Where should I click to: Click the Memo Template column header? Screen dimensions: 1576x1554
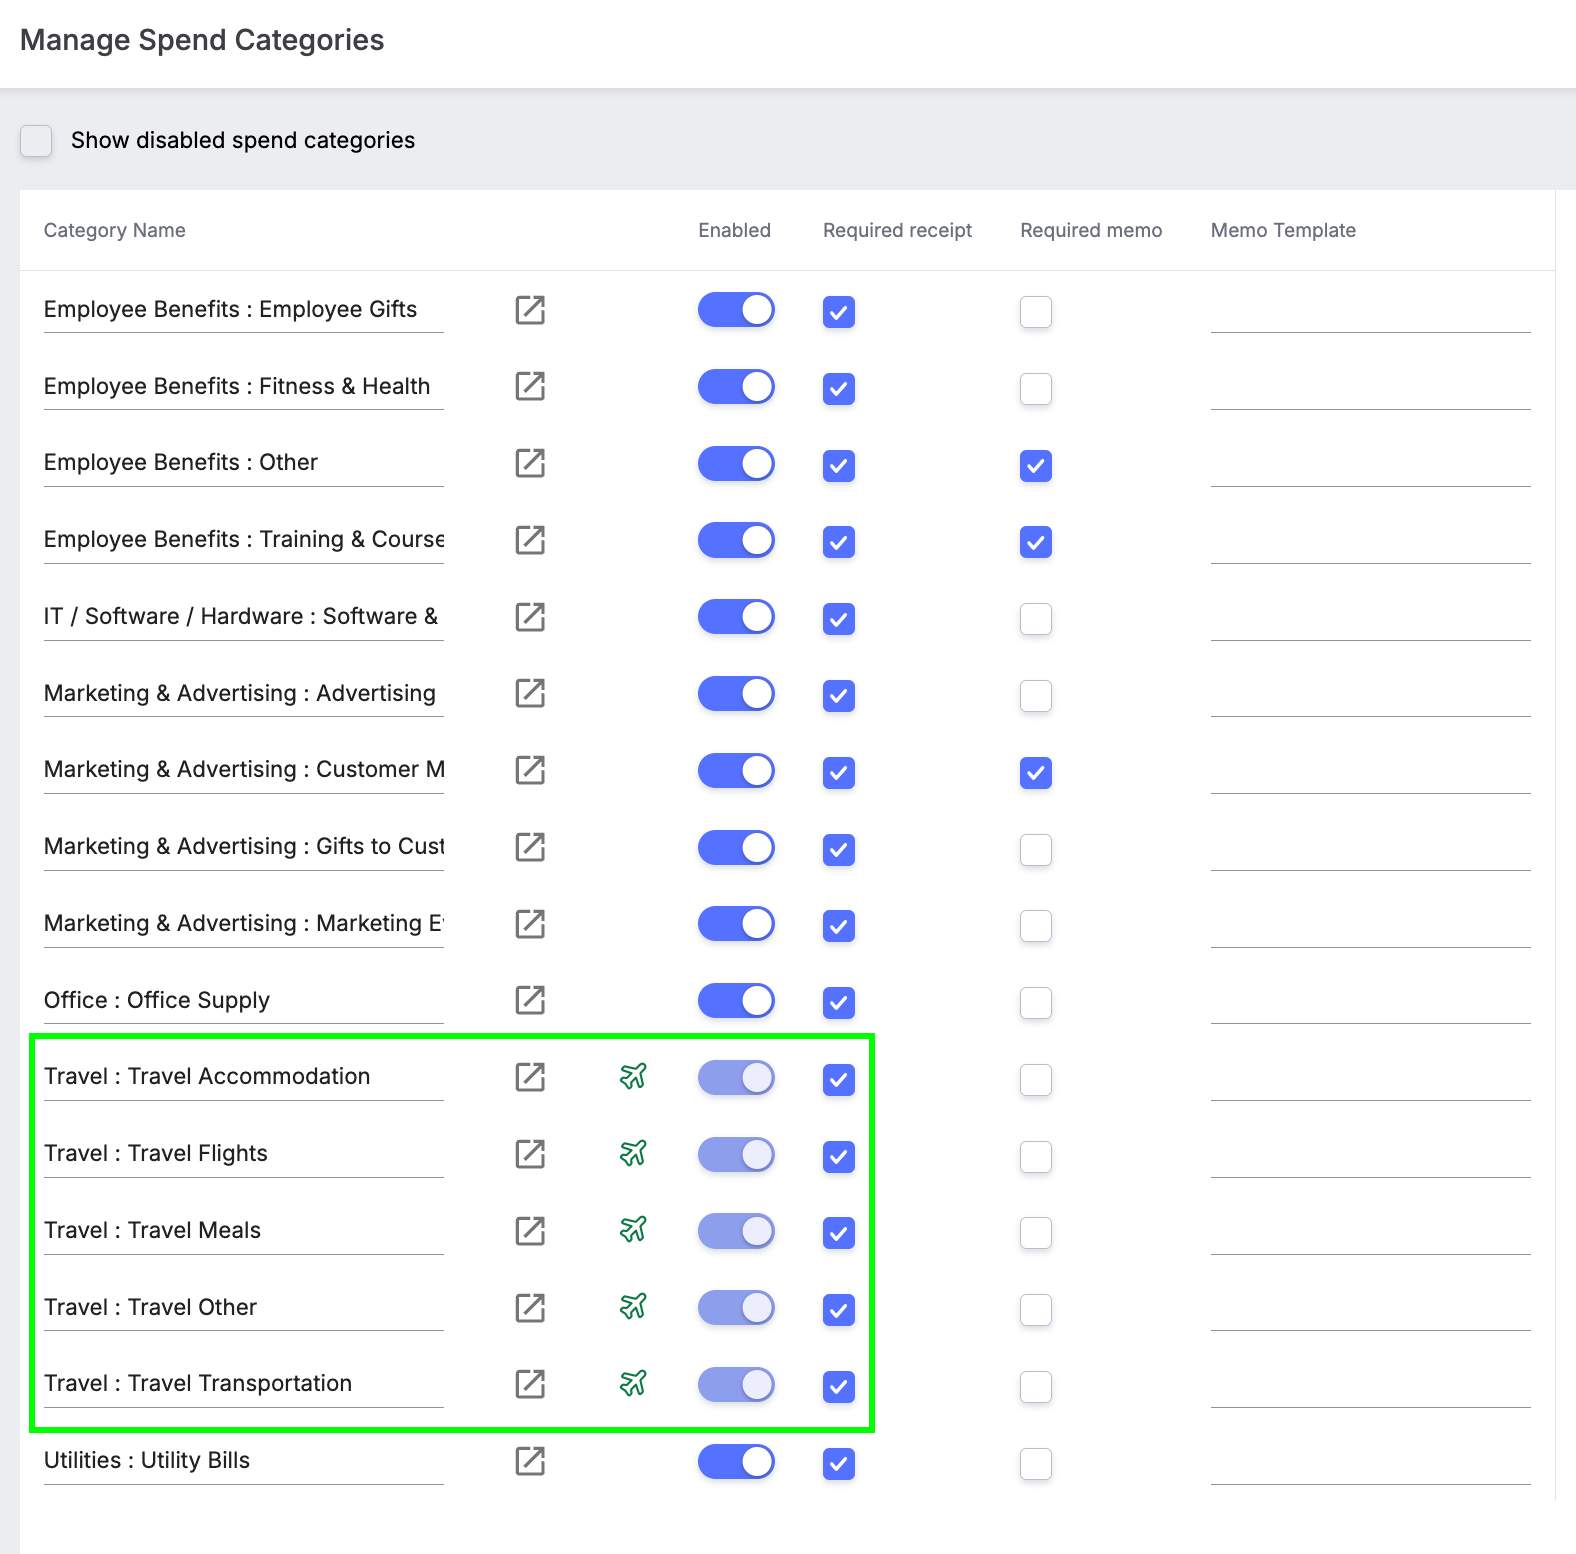(x=1283, y=231)
